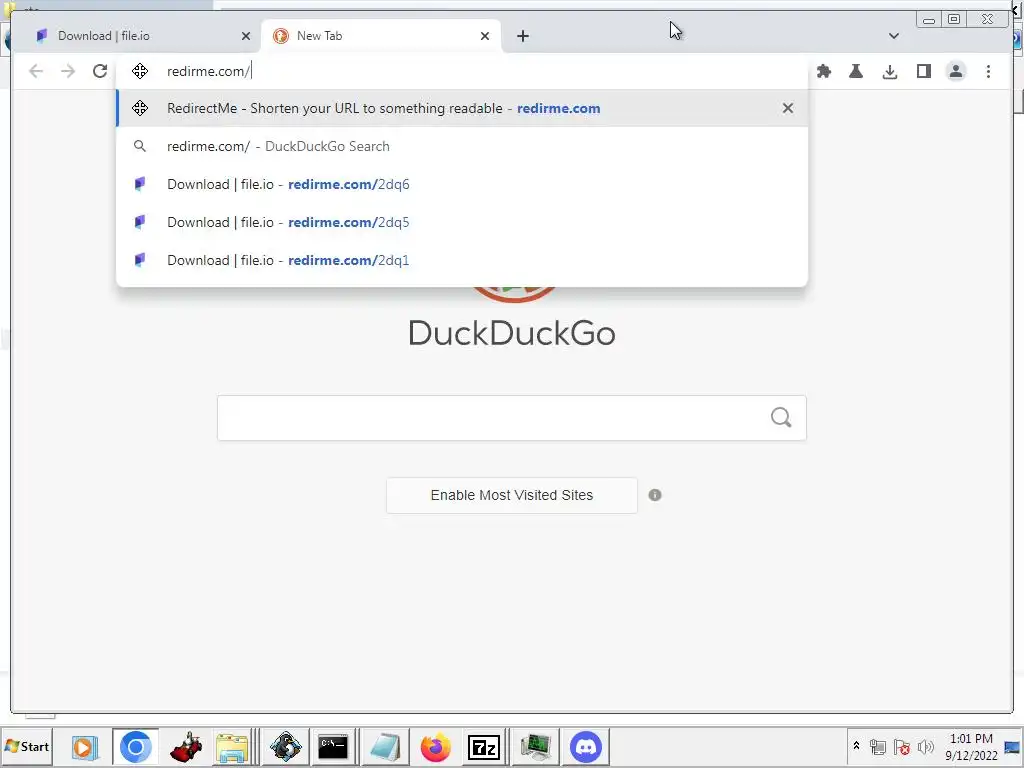Screen dimensions: 1024x768
Task: Open the profile avatar menu
Action: [x=956, y=71]
